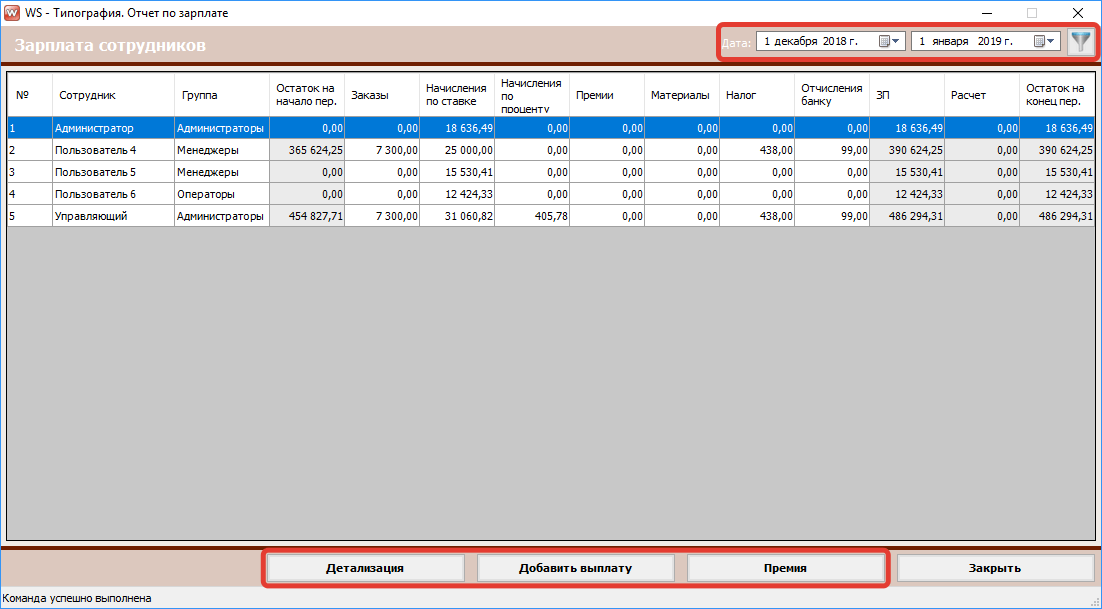Select the Администратор employee row
The height and width of the screenshot is (609, 1102).
tap(551, 128)
